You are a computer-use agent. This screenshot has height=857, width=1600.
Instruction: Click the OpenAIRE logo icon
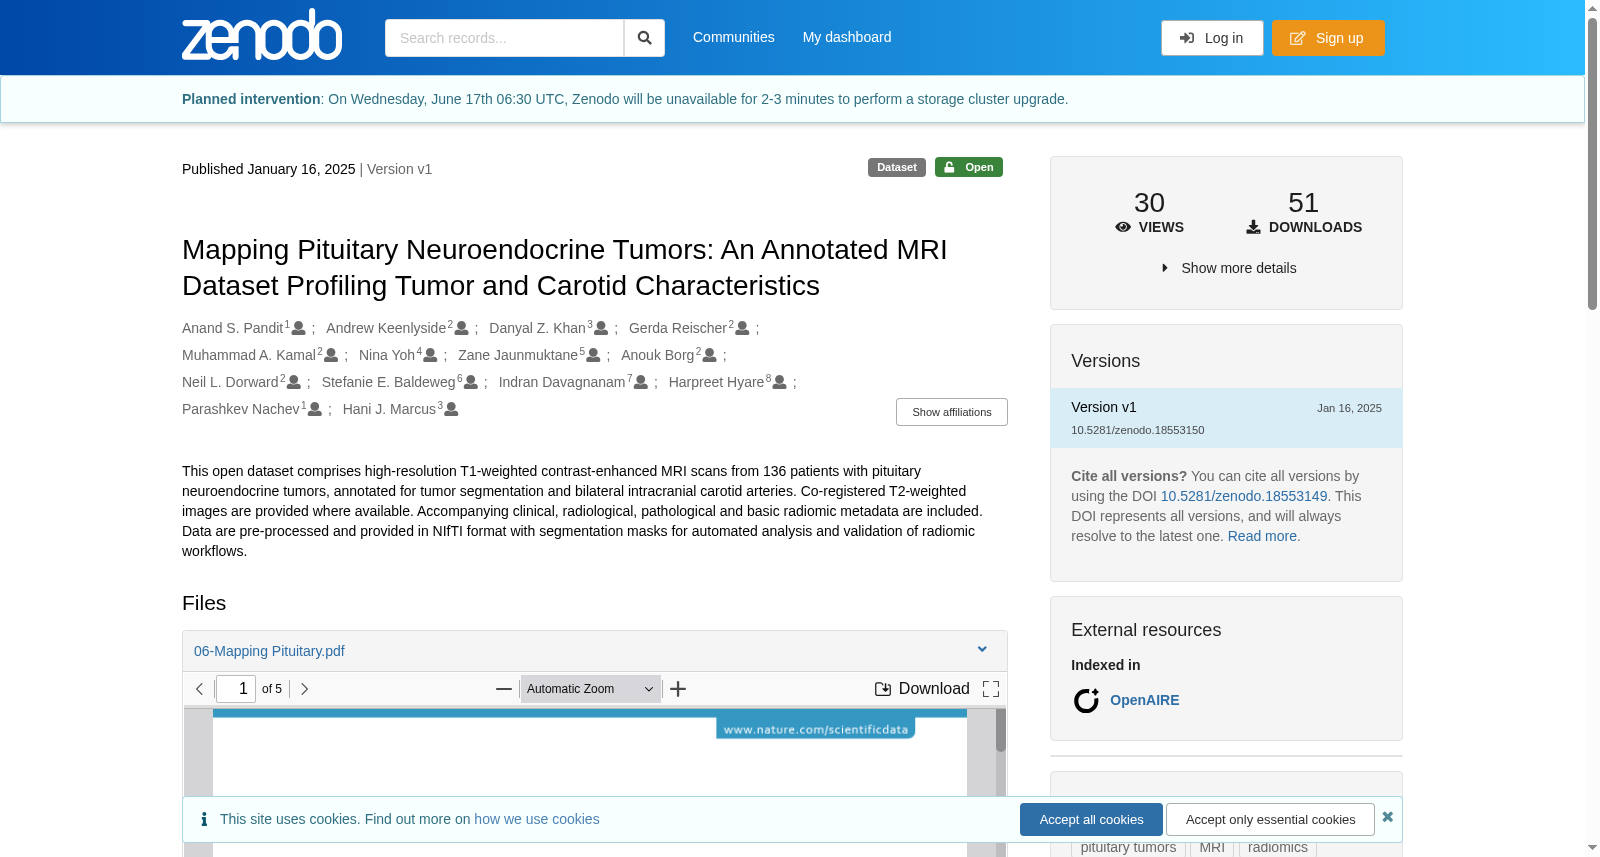[x=1086, y=700]
